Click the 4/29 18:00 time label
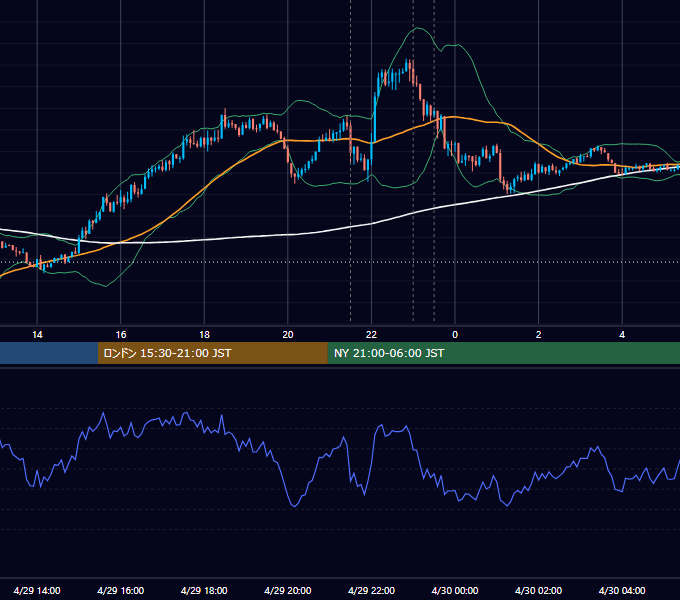Viewport: 680px width, 600px height. 204,590
